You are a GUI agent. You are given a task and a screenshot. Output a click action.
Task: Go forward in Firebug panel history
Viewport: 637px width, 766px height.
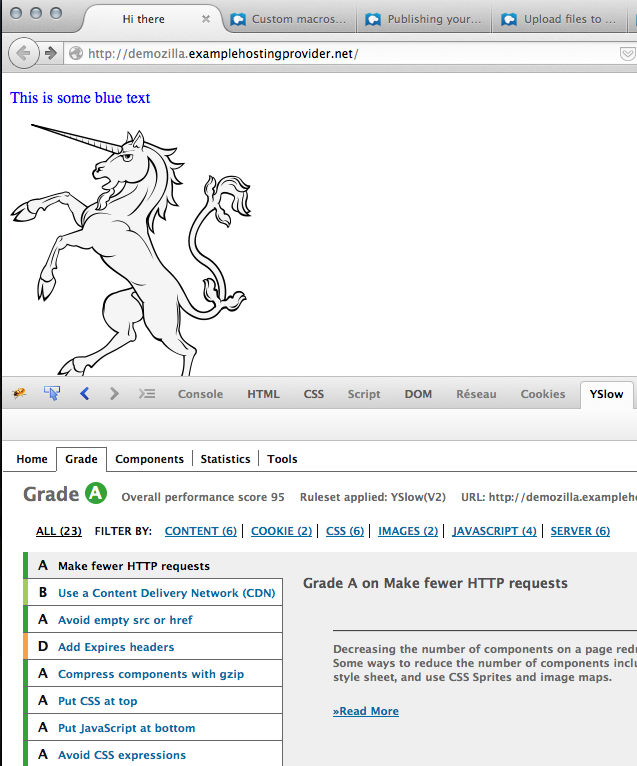pyautogui.click(x=114, y=394)
